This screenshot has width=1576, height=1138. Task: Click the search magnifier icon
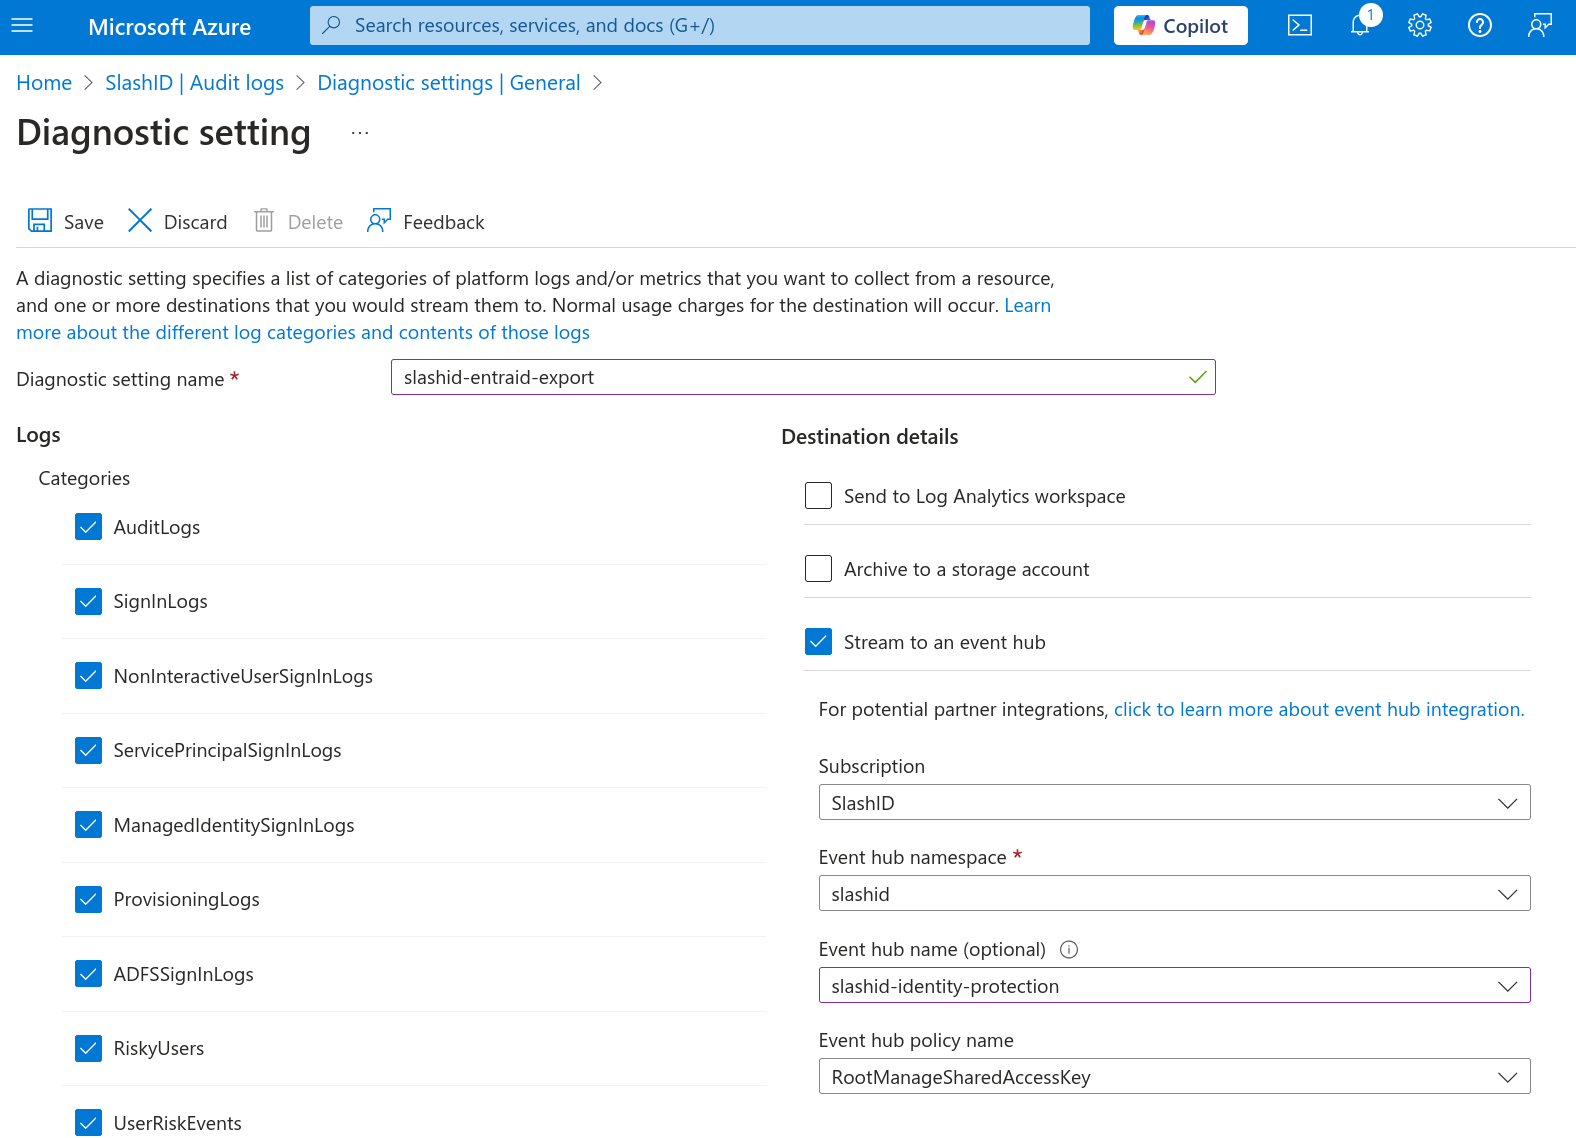[x=332, y=25]
